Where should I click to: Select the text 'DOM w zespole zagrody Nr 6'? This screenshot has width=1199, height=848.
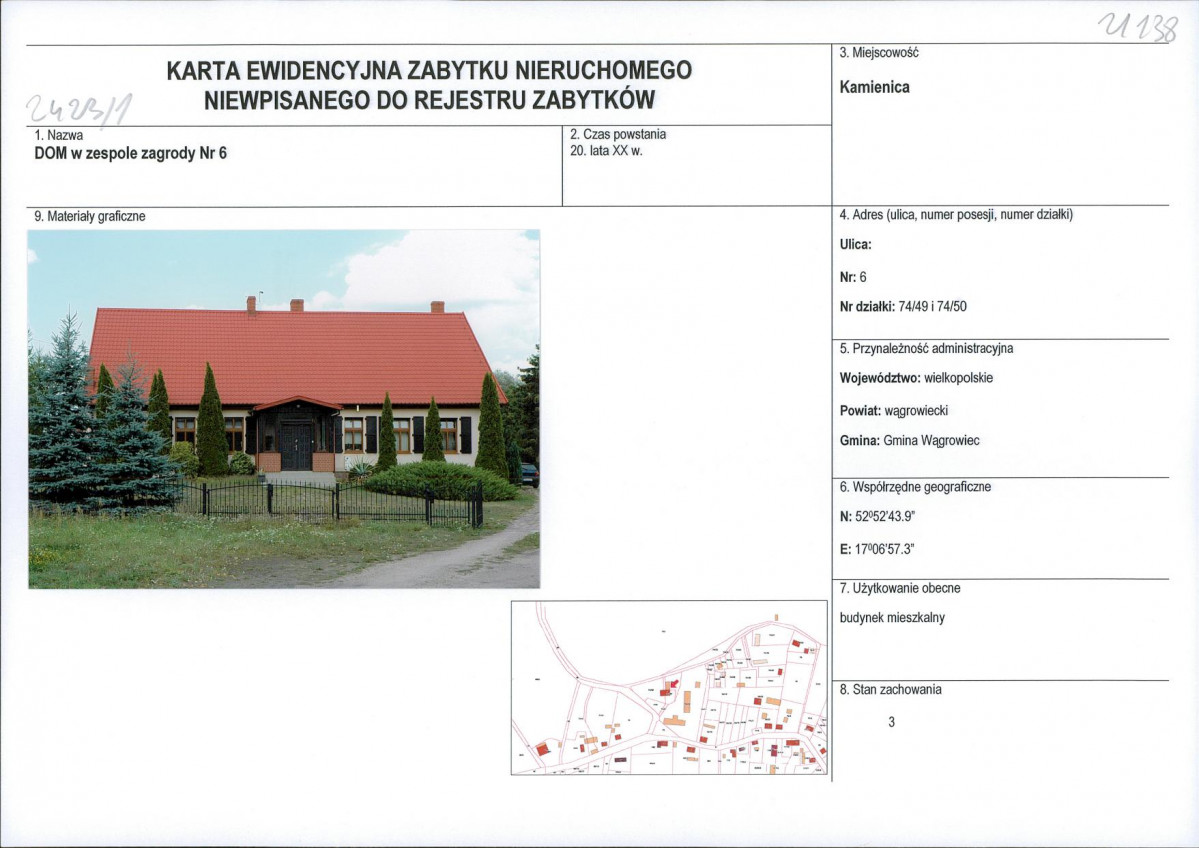coord(131,153)
